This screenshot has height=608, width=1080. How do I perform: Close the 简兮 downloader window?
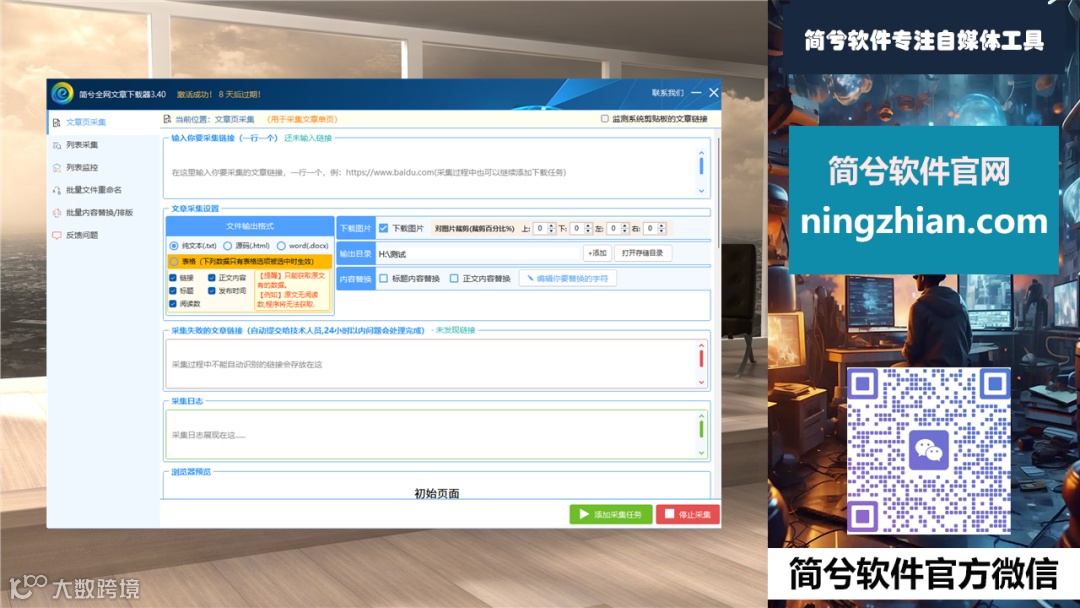714,92
